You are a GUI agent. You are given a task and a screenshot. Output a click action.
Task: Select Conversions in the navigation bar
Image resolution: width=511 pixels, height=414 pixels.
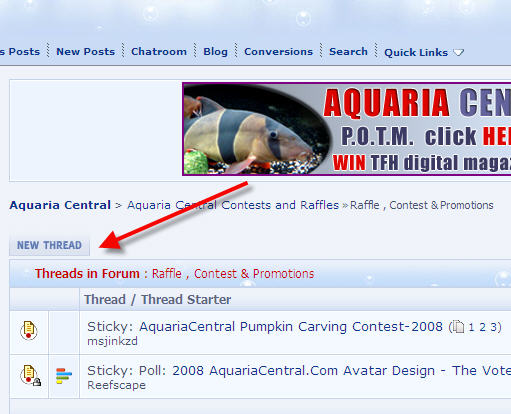pos(278,52)
